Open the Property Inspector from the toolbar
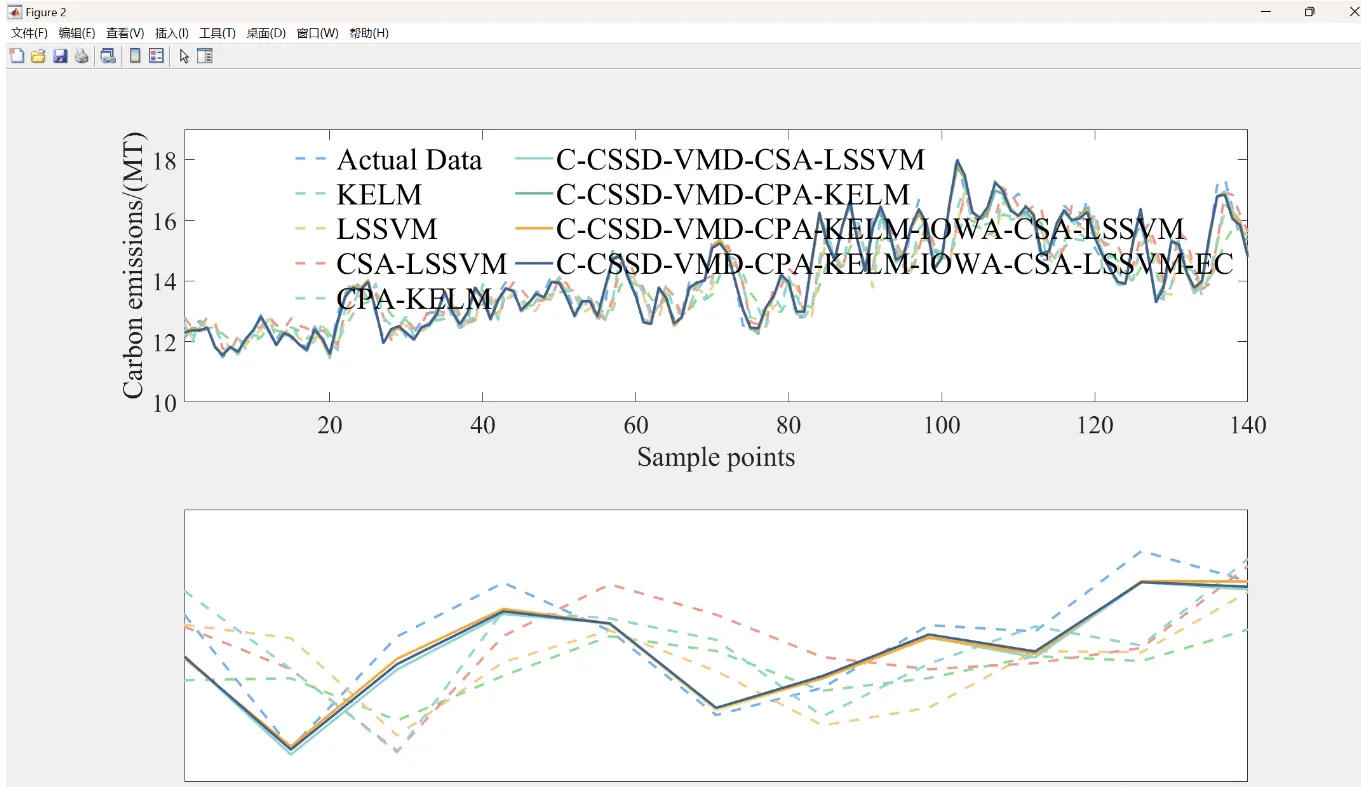This screenshot has height=787, width=1361. 205,56
